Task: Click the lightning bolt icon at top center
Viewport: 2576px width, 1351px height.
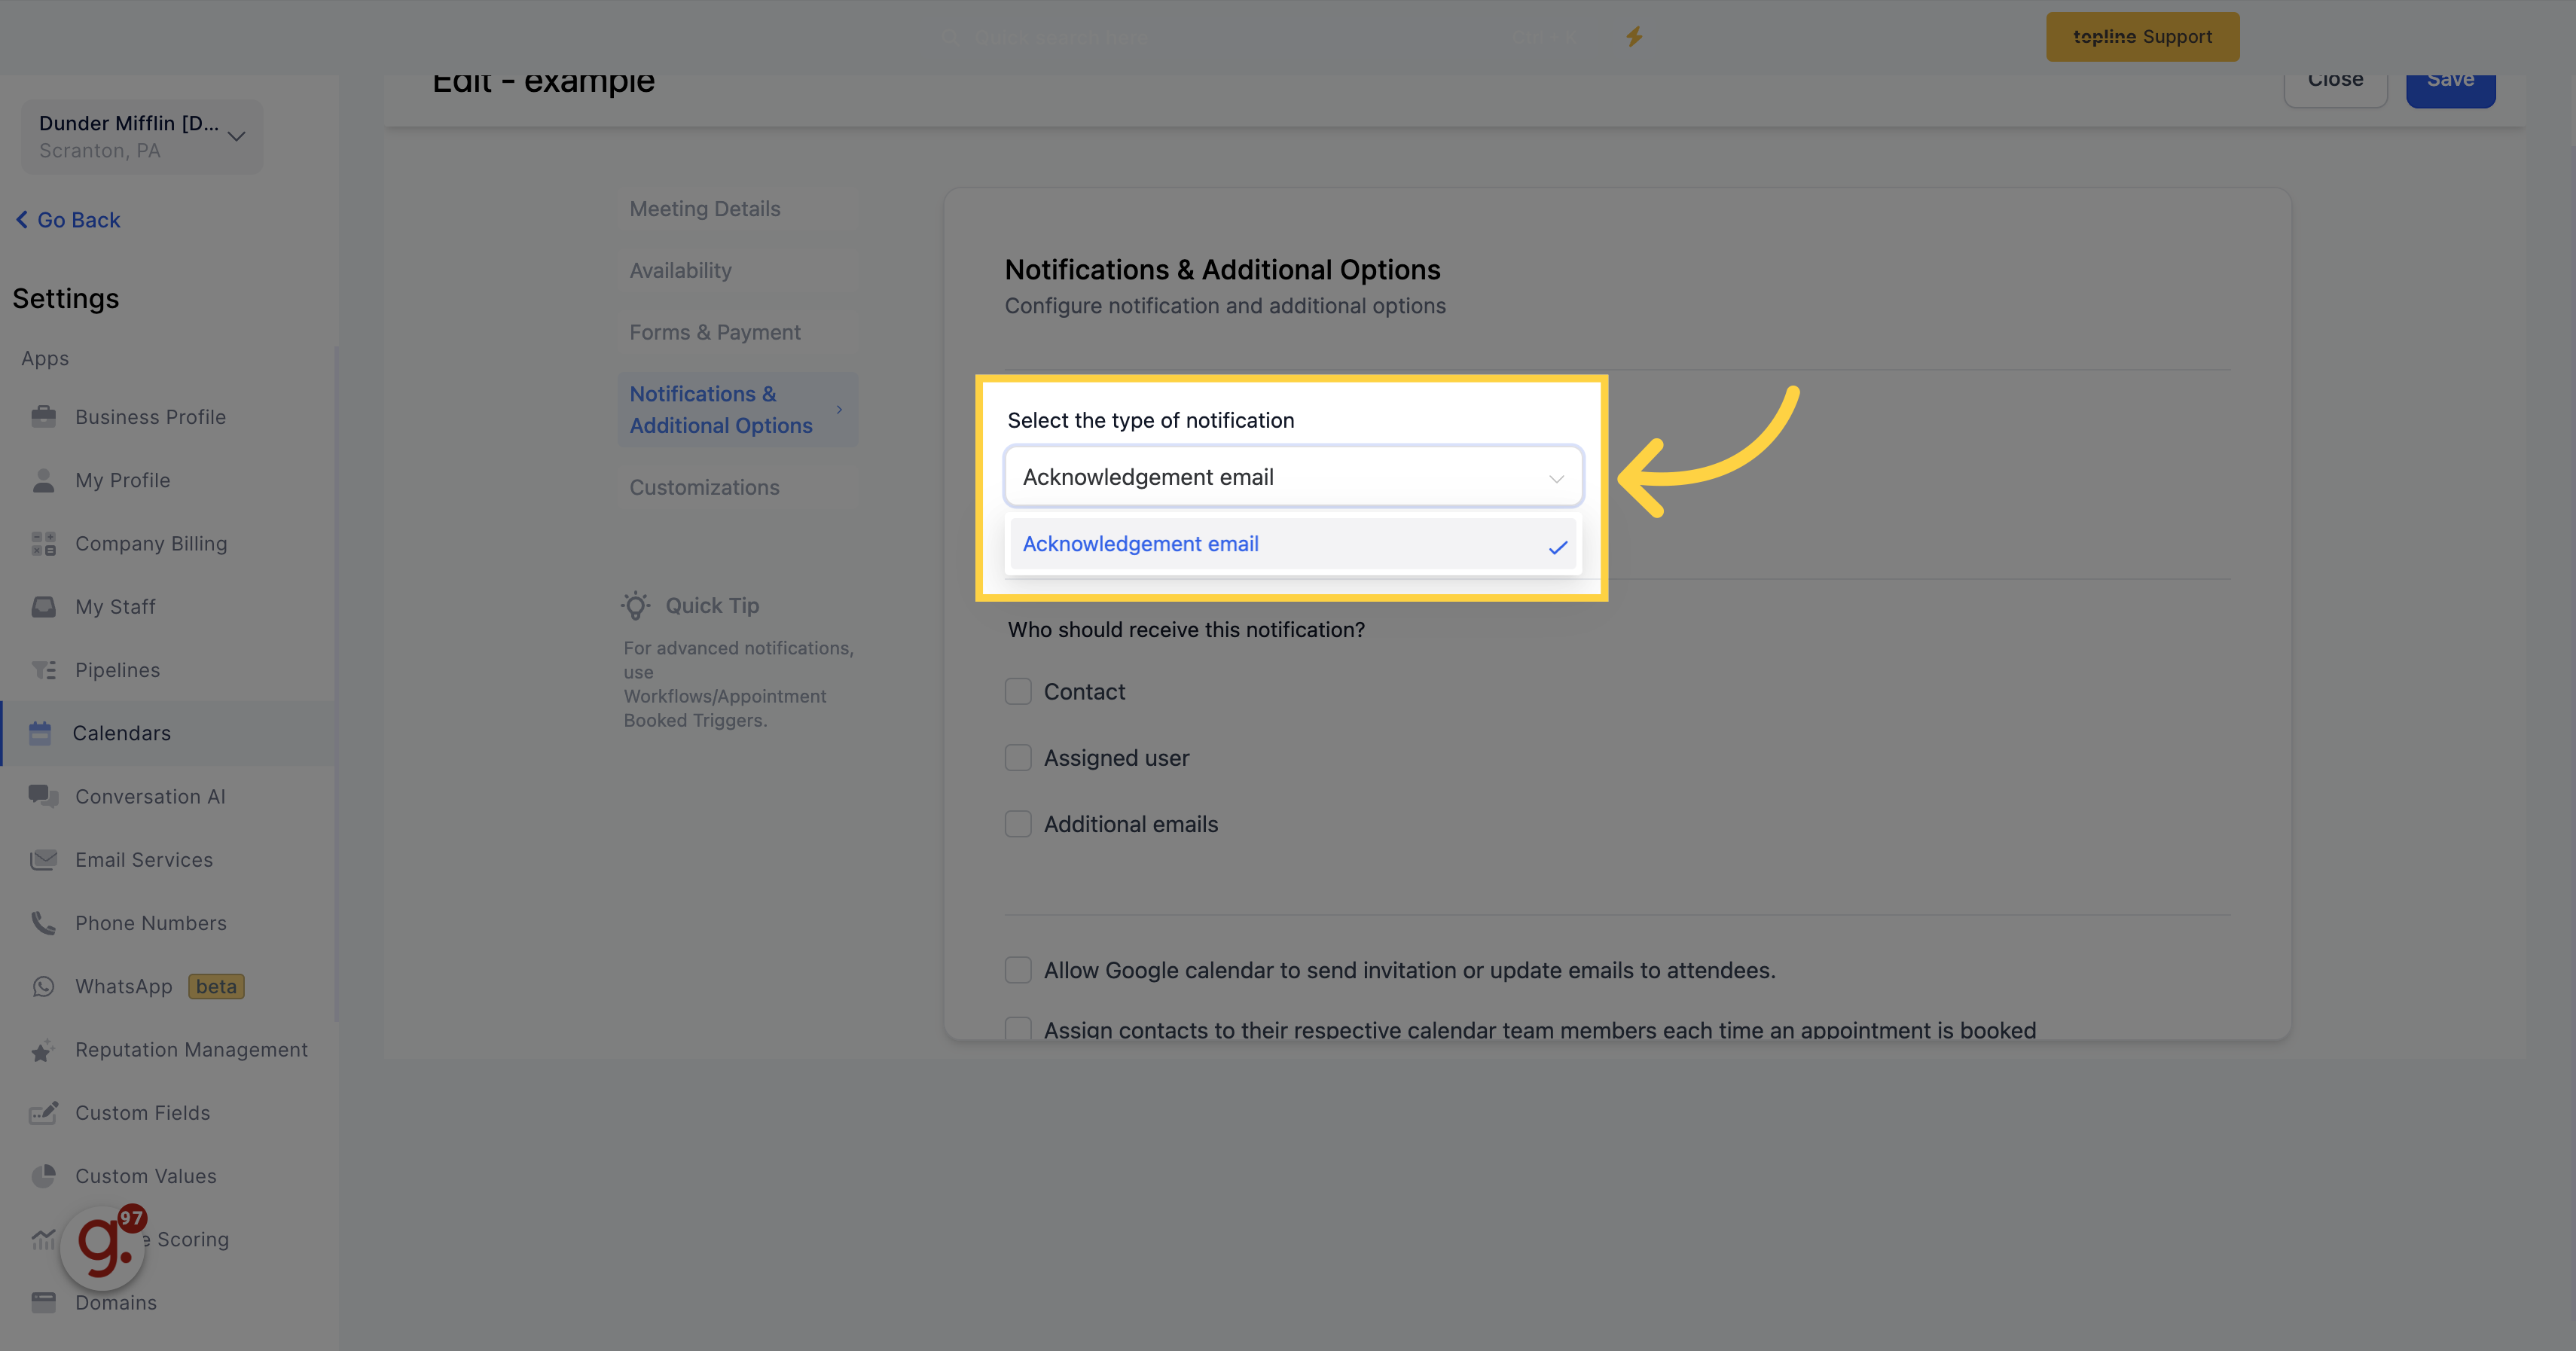Action: point(1634,32)
